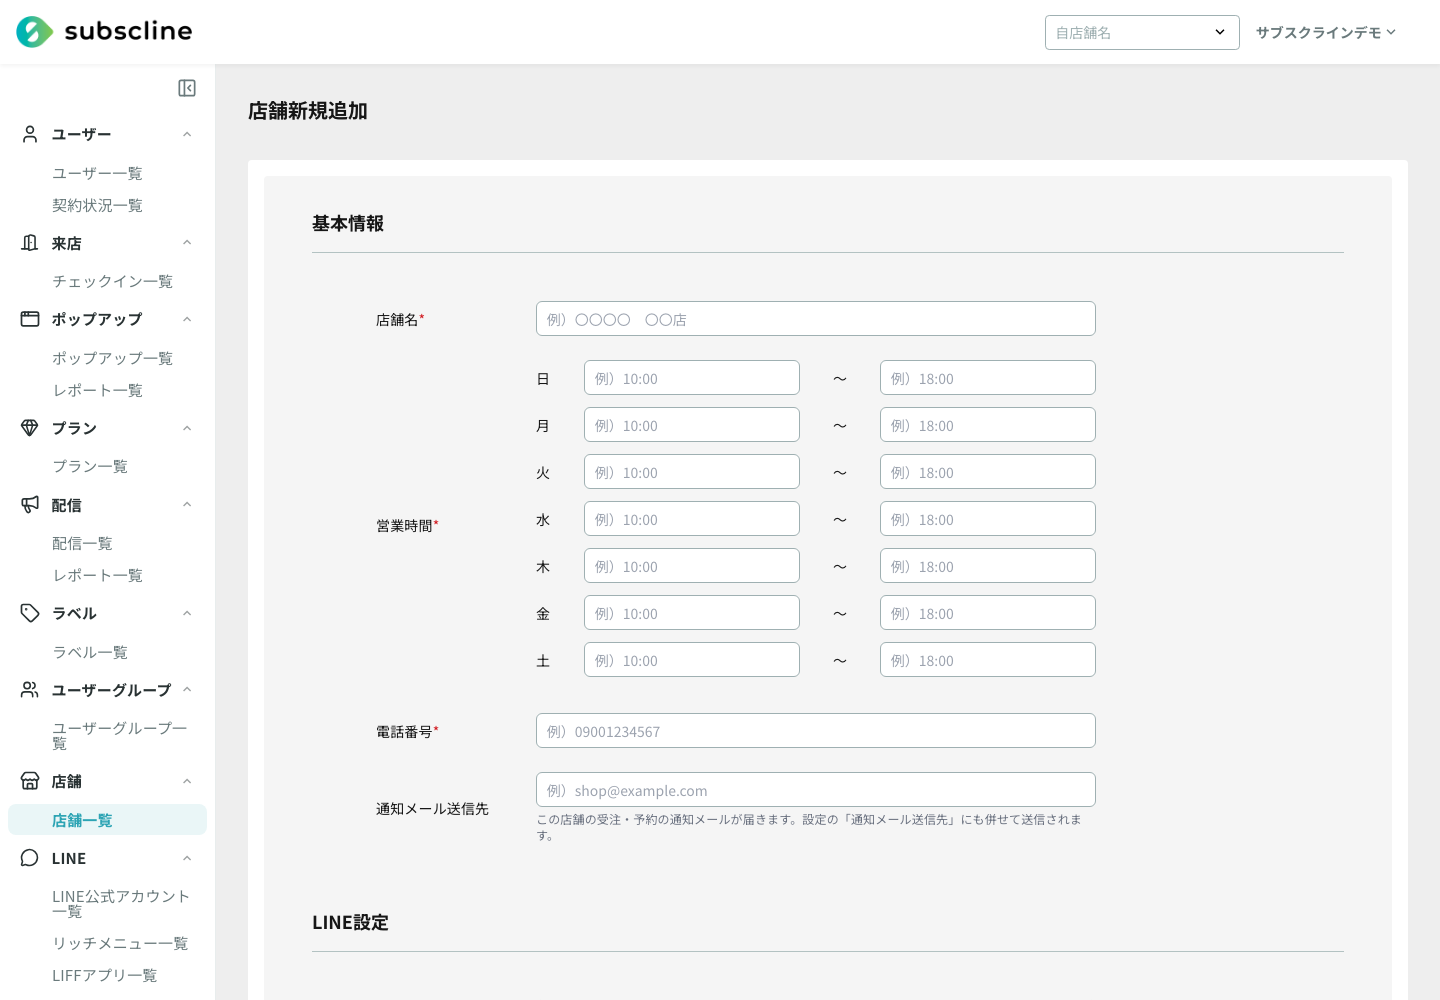Collapse the プラン section chevron
The width and height of the screenshot is (1440, 1000).
tap(187, 428)
